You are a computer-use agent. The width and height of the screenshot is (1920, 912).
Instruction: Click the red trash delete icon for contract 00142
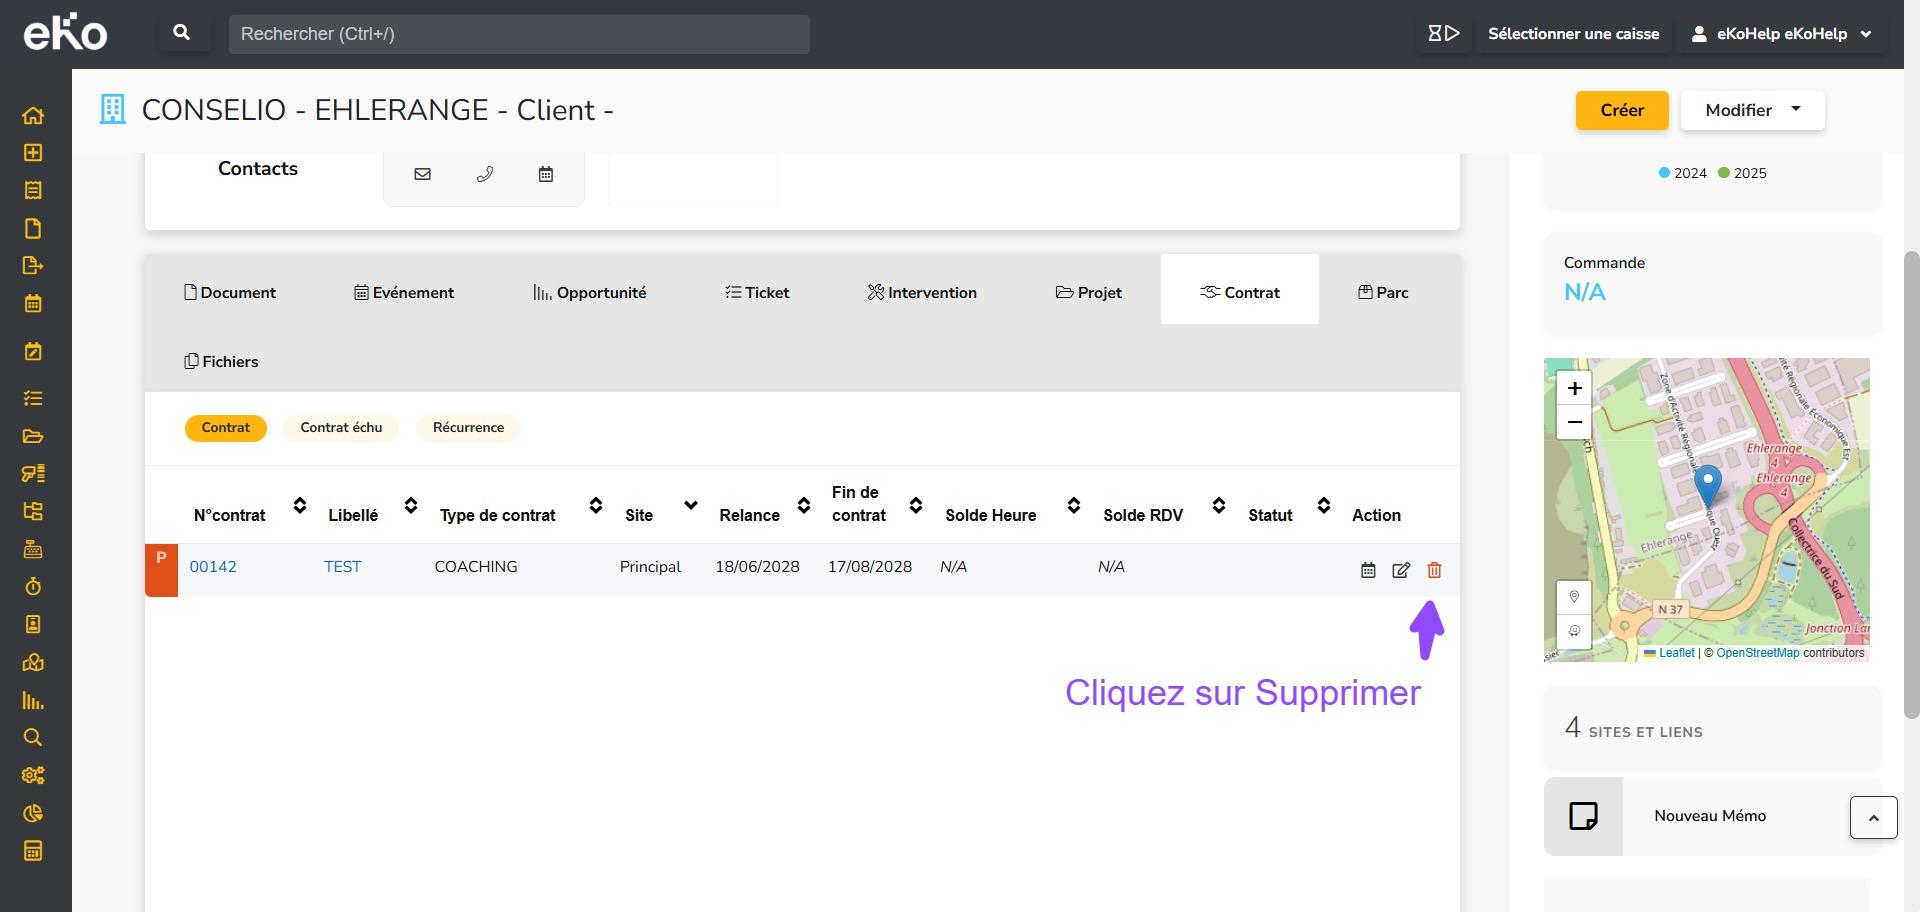(1434, 570)
